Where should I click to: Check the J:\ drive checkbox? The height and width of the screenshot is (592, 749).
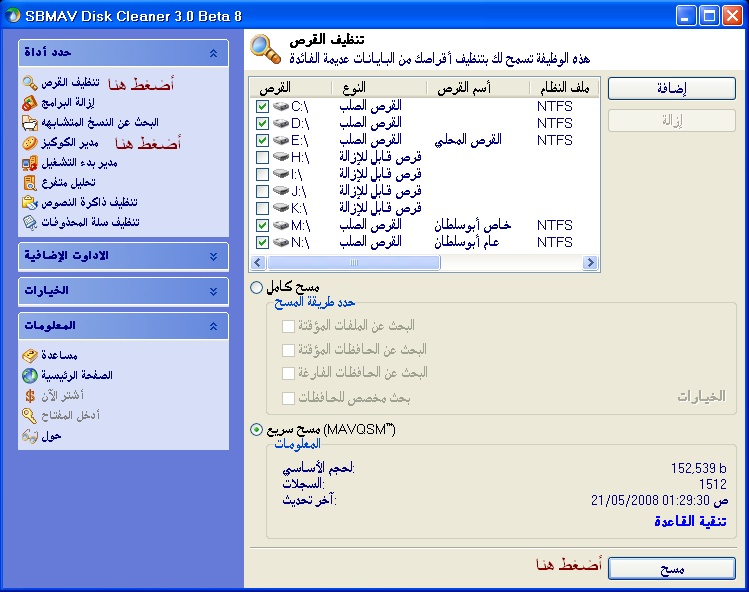tap(262, 191)
